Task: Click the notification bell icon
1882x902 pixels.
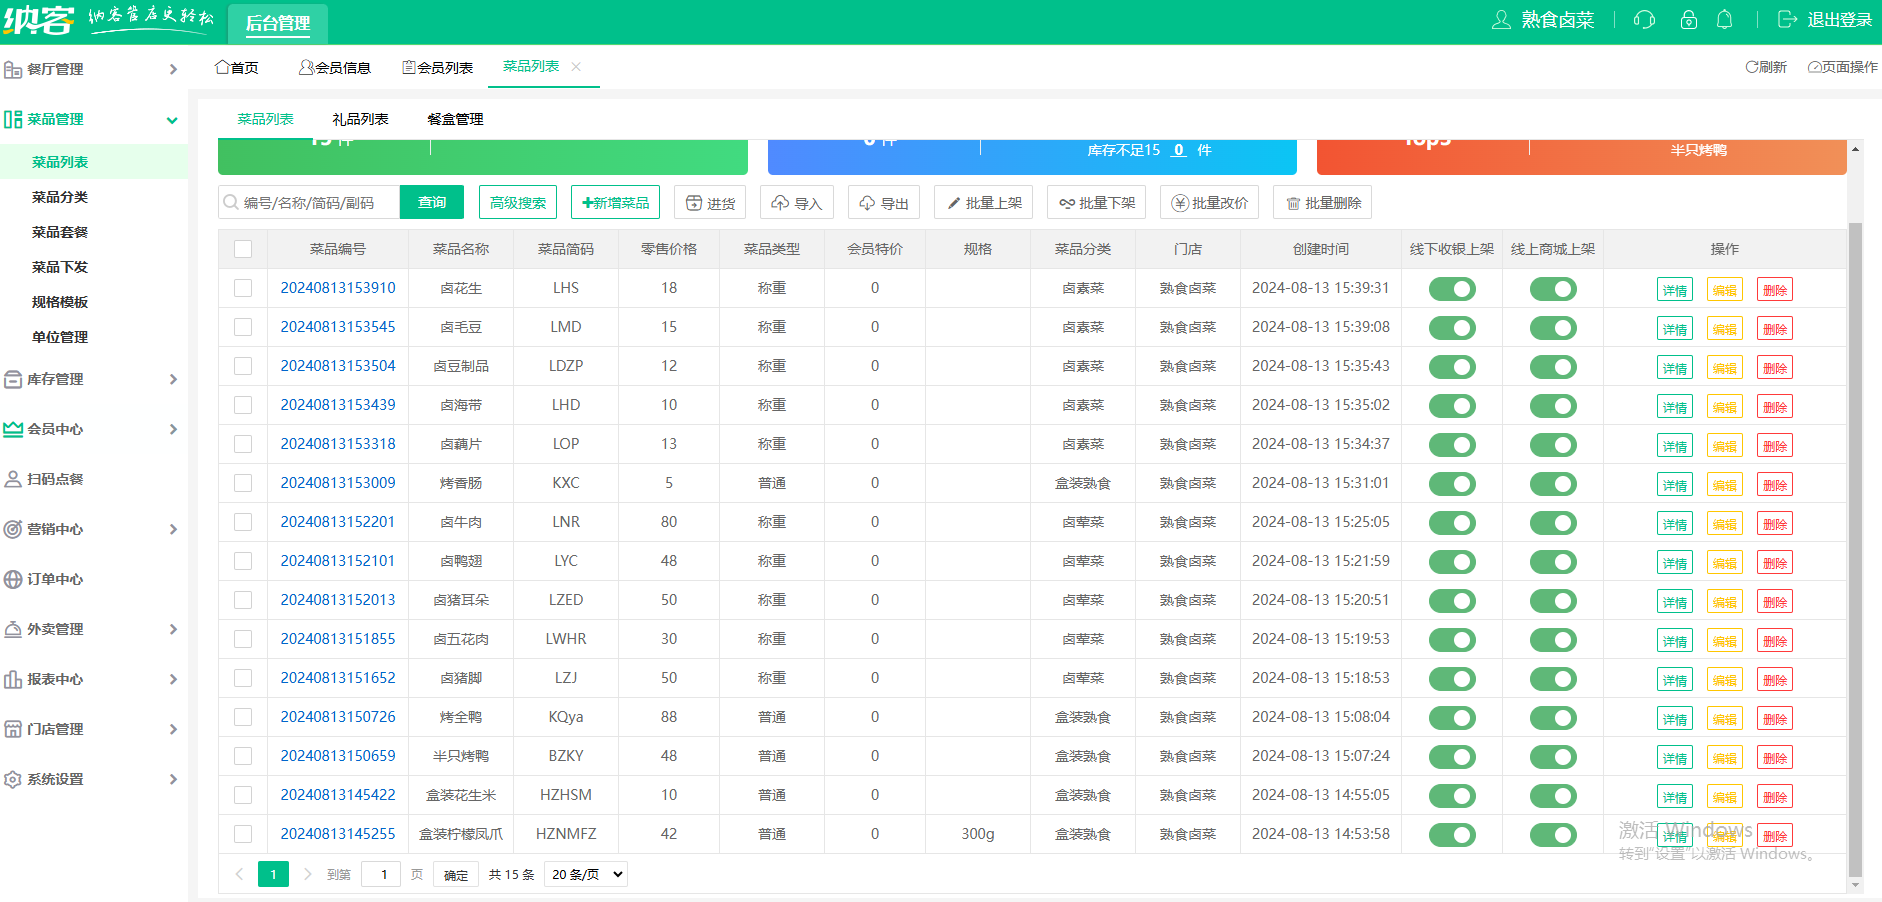Action: (x=1724, y=20)
